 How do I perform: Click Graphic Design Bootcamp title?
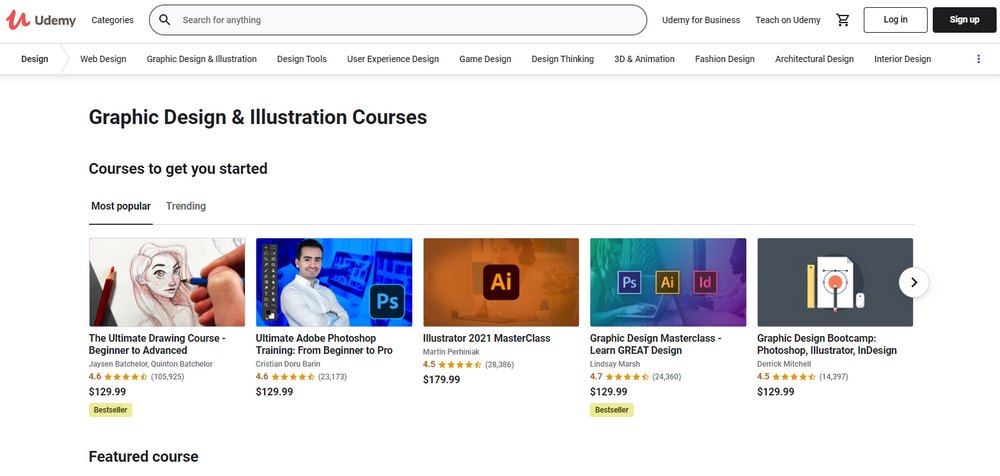[x=827, y=344]
